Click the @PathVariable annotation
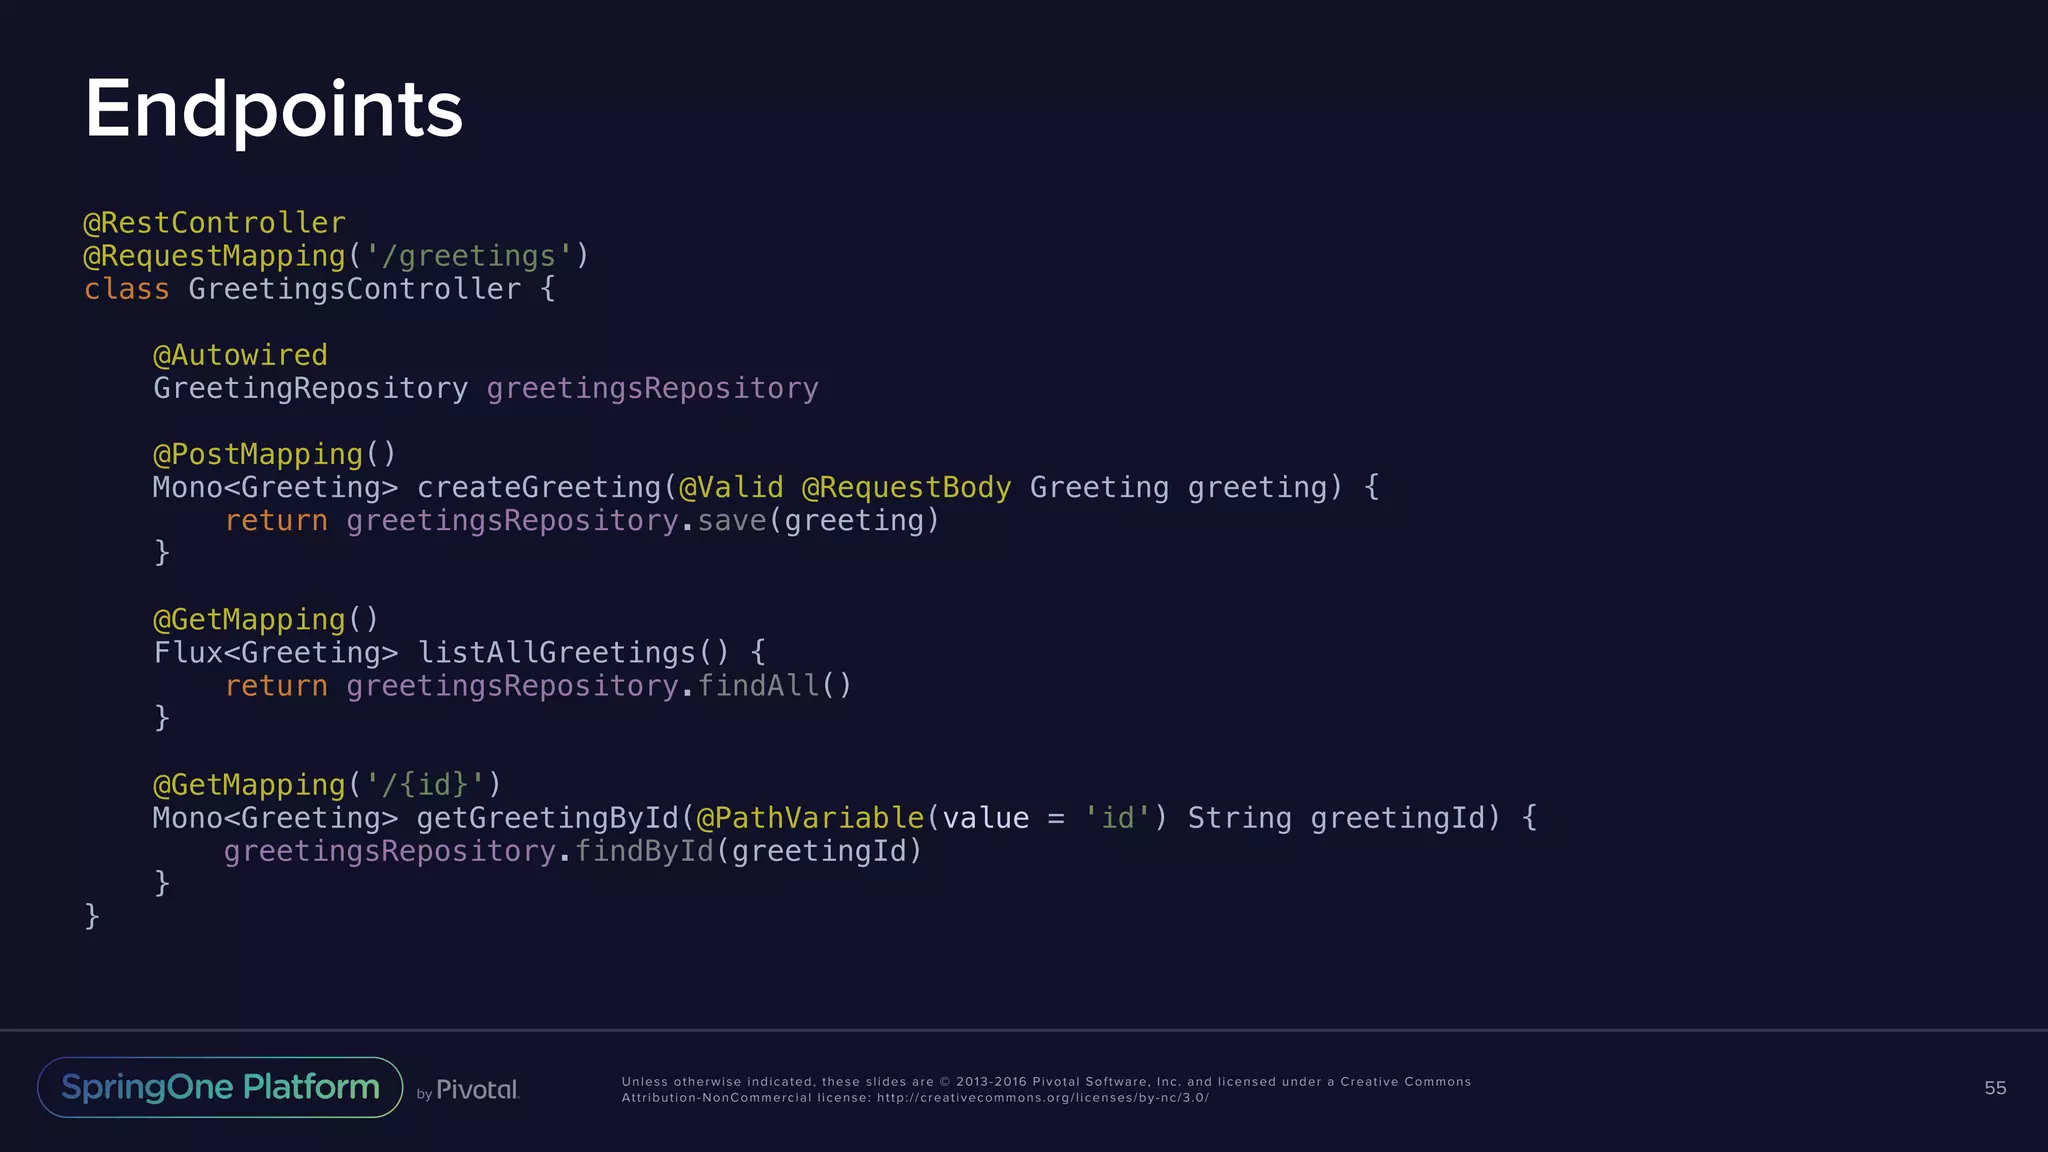The height and width of the screenshot is (1152, 2048). pos(810,818)
